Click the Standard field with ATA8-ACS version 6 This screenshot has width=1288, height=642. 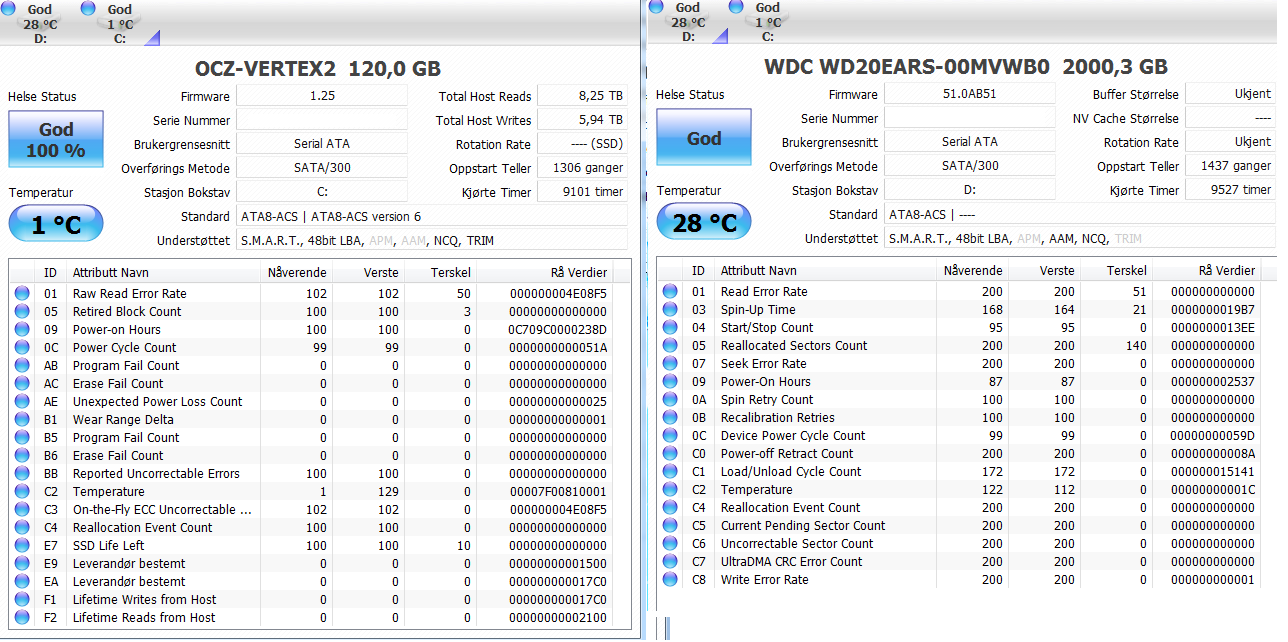tap(432, 216)
